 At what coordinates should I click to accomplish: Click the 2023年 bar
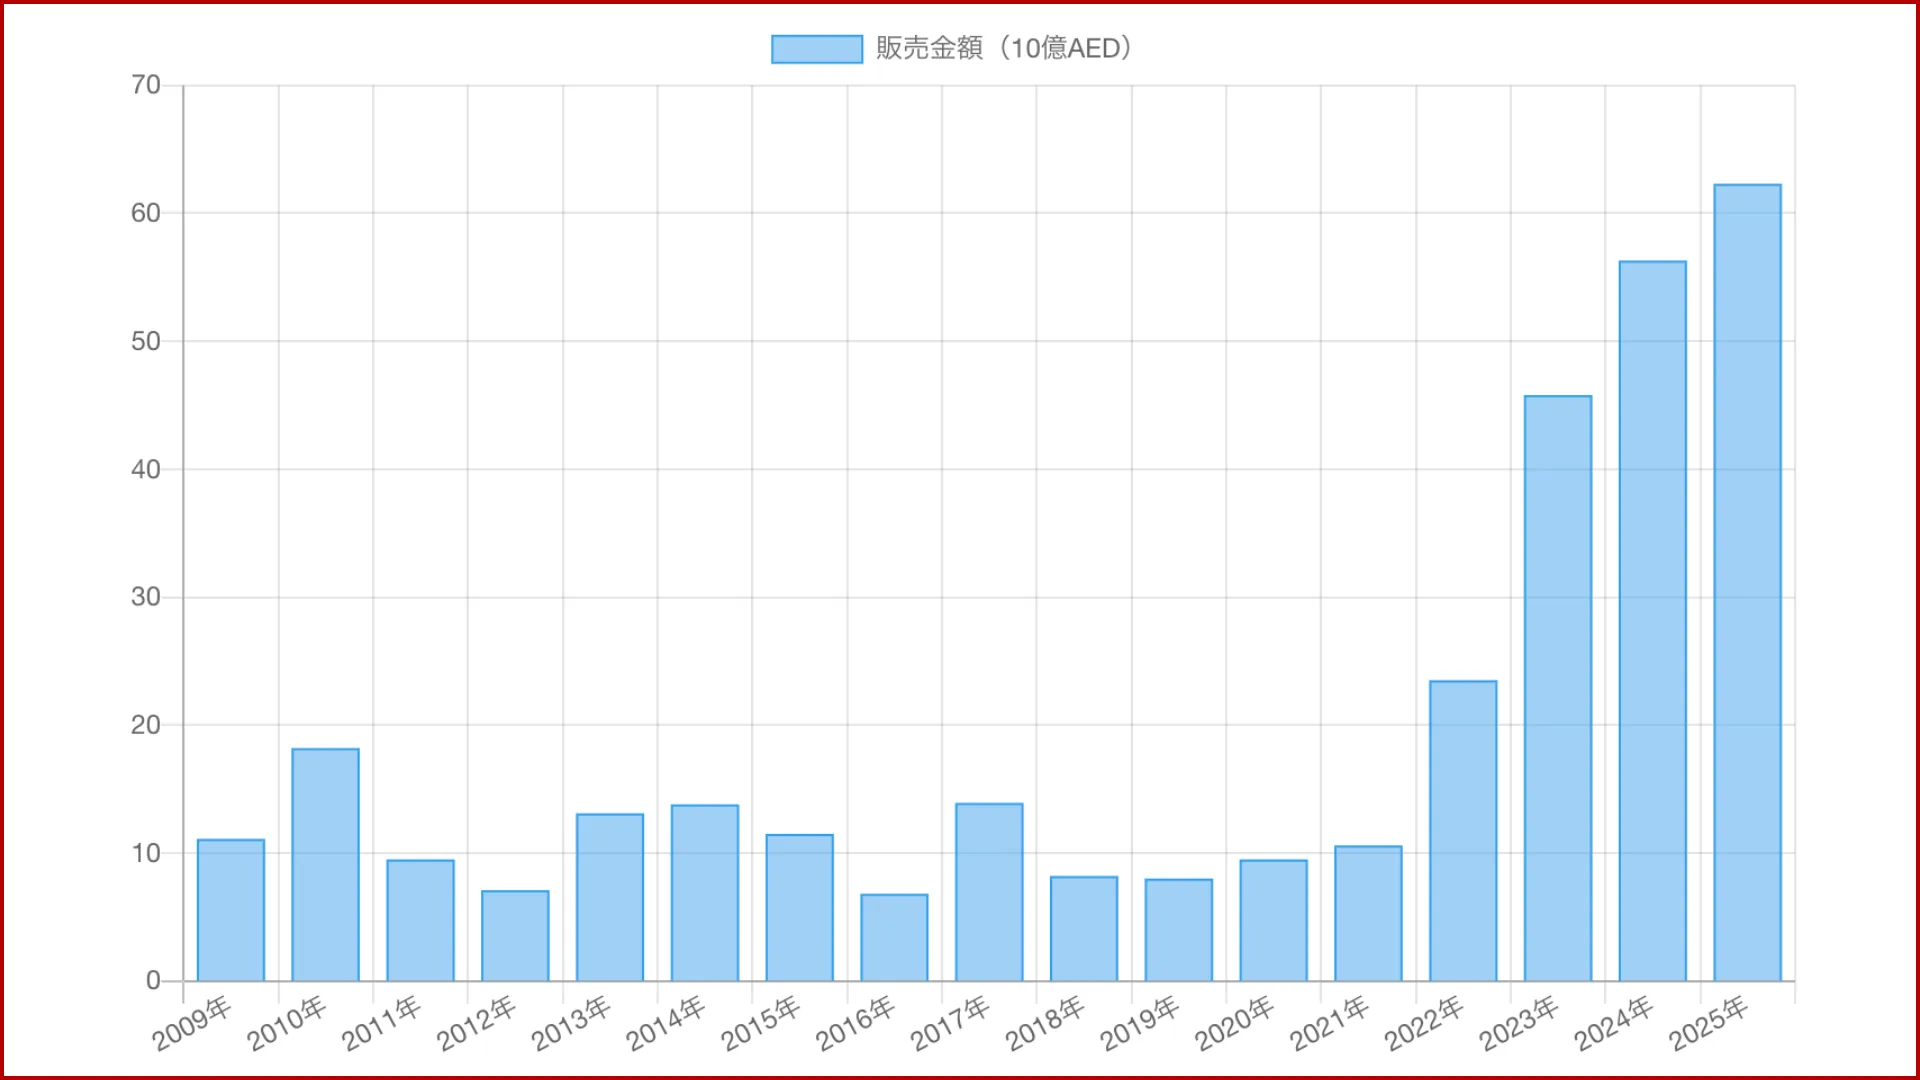click(x=1558, y=688)
